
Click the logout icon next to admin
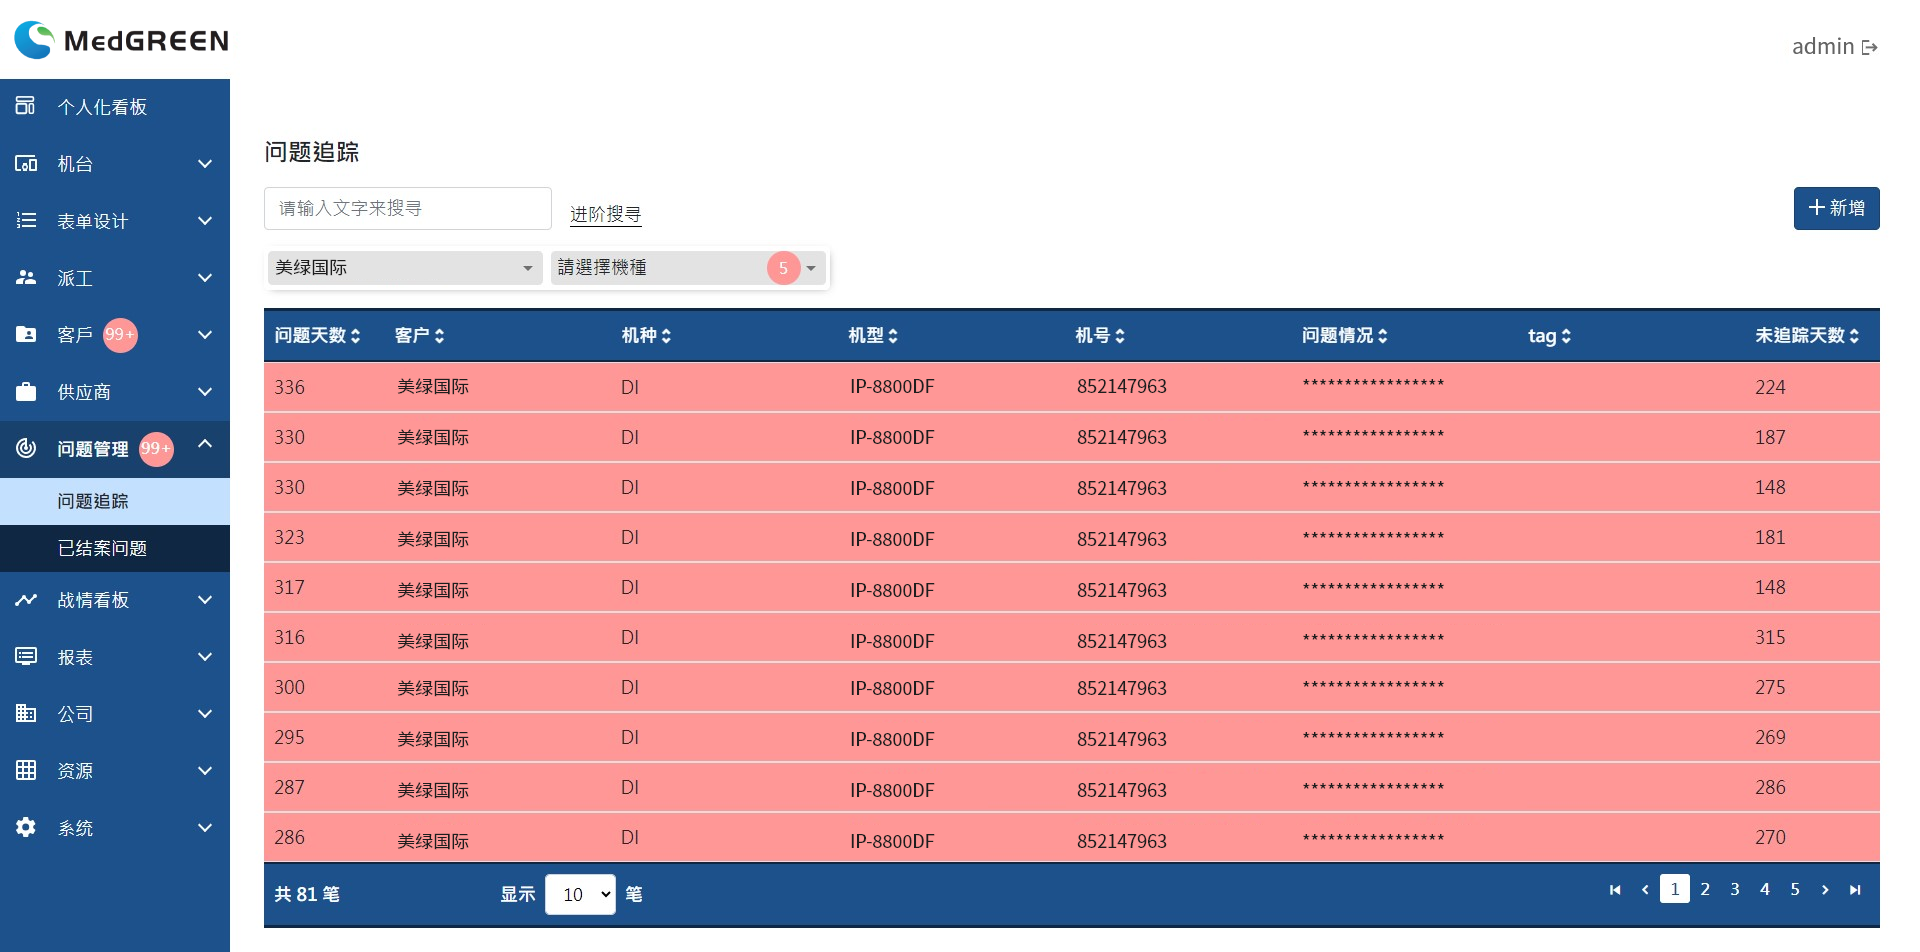click(x=1869, y=47)
